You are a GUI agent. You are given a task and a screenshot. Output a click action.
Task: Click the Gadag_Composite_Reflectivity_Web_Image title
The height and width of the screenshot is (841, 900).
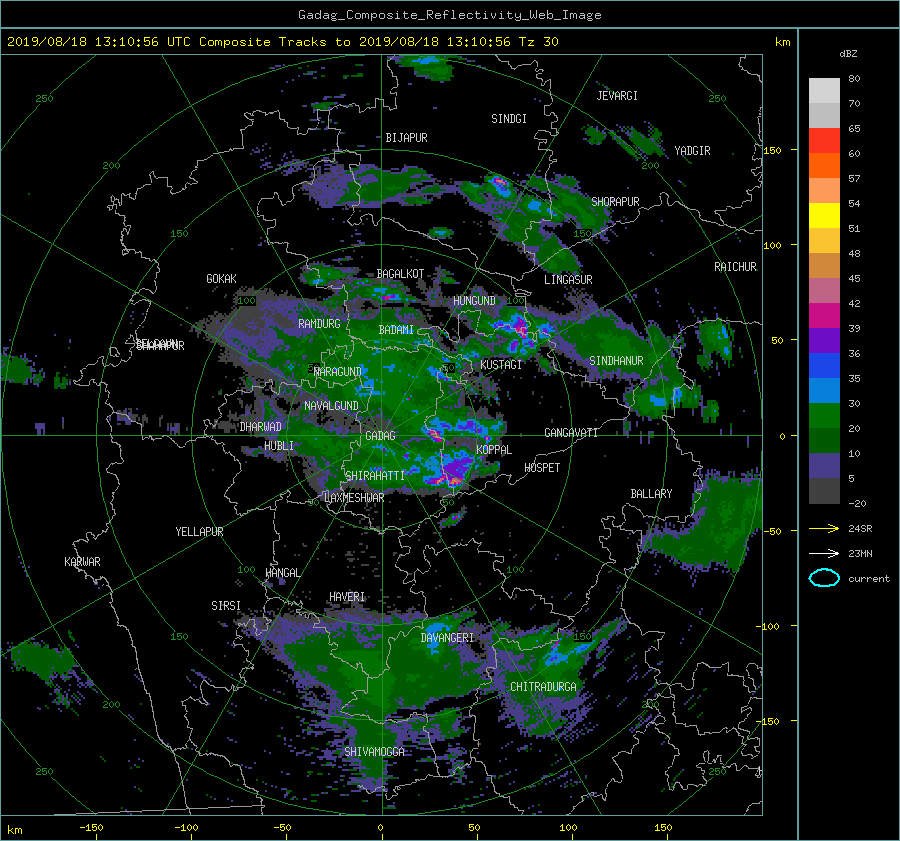pyautogui.click(x=449, y=15)
